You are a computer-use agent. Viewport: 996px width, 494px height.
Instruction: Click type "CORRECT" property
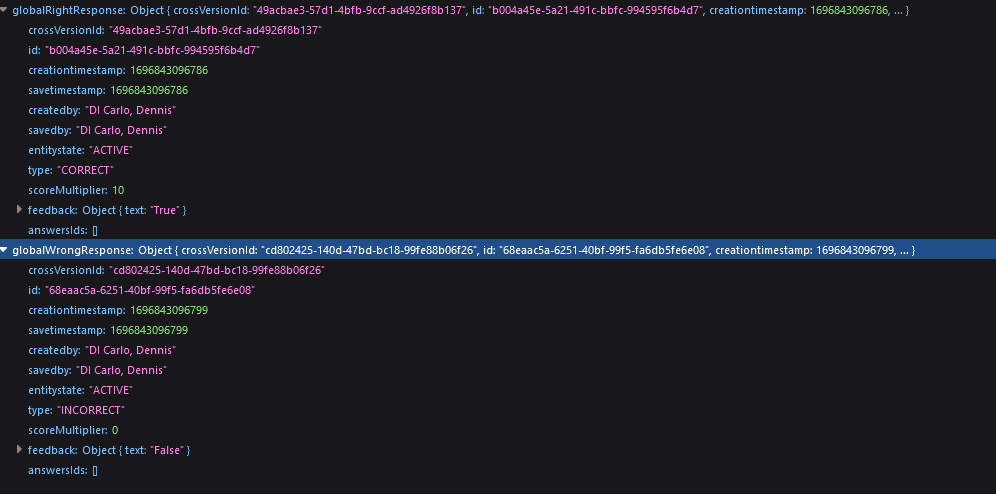[x=71, y=170]
